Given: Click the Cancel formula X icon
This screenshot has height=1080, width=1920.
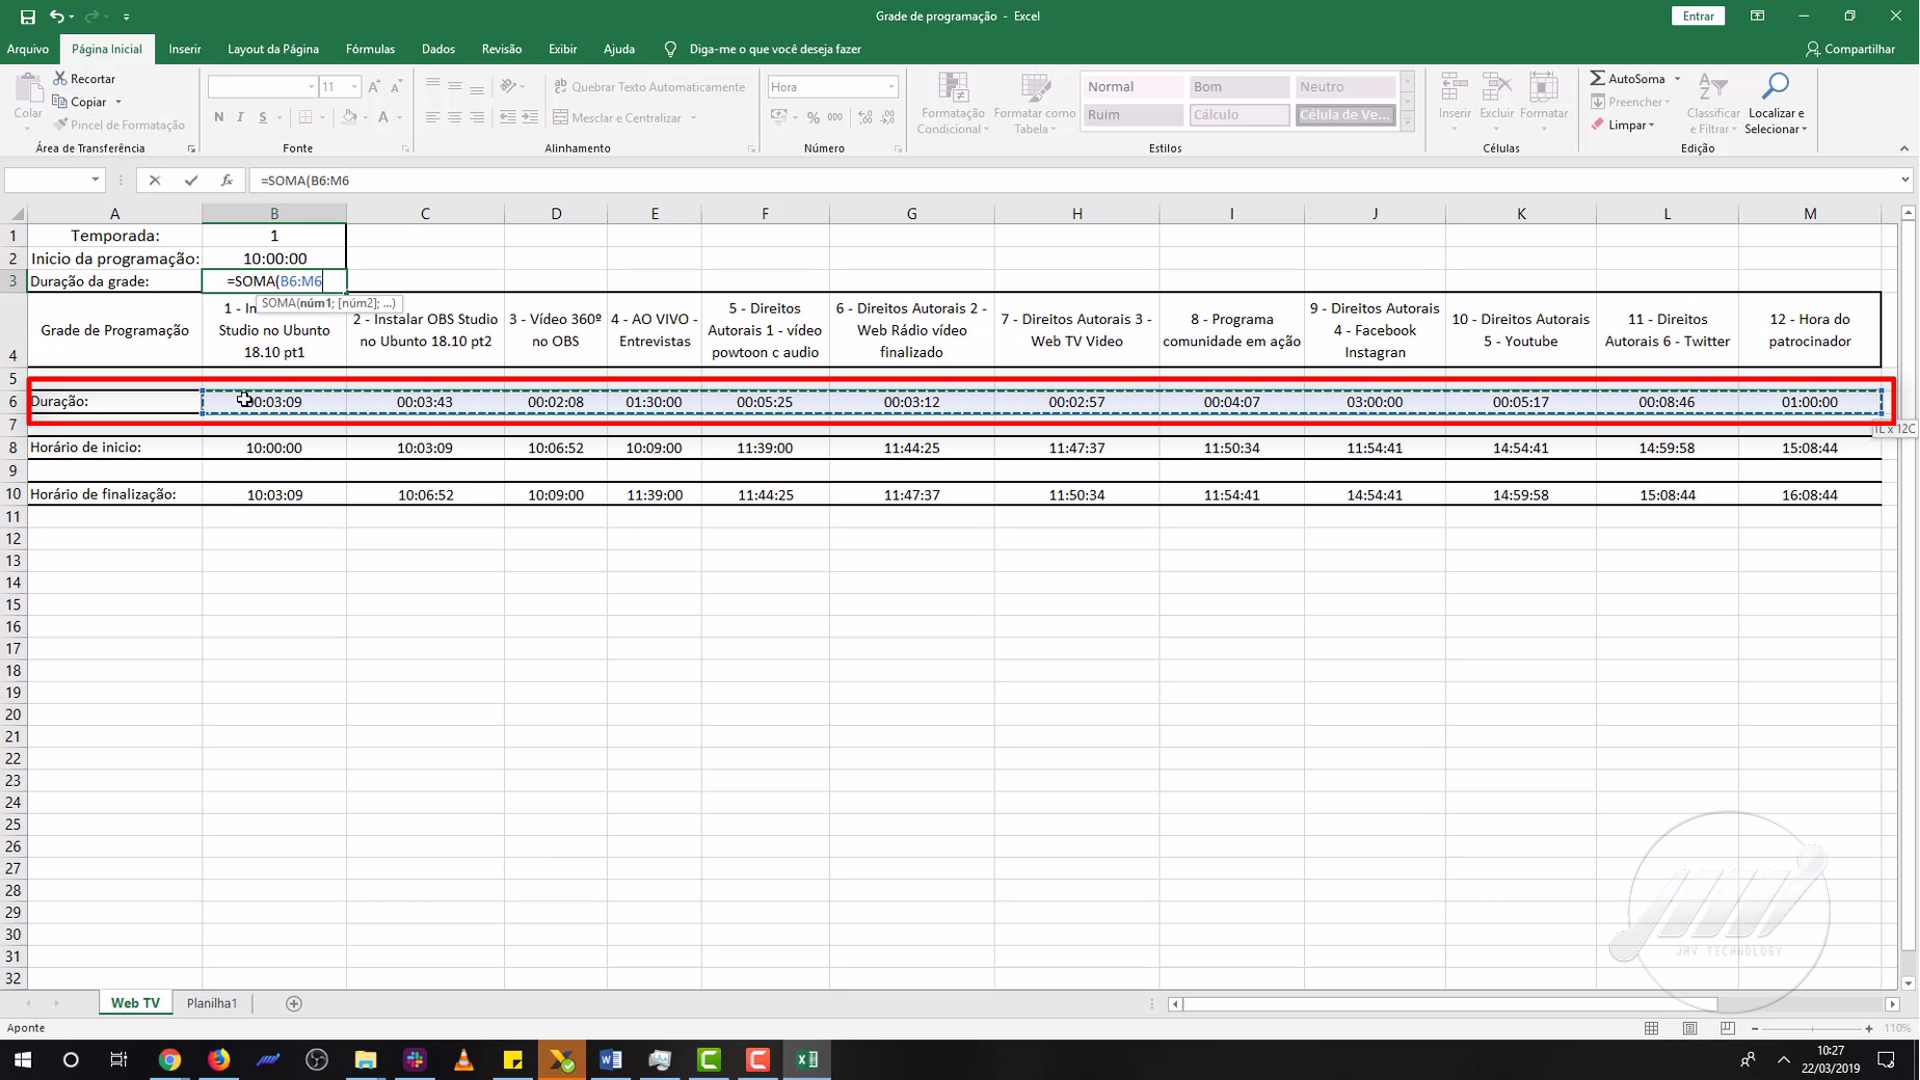Looking at the screenshot, I should pos(154,180).
